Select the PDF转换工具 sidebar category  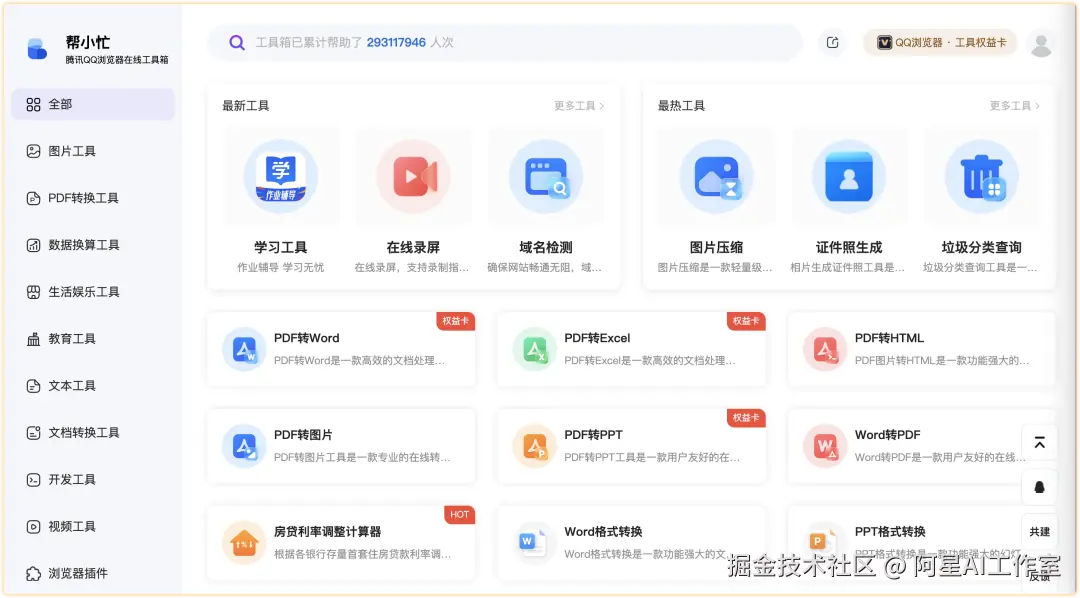(92, 198)
